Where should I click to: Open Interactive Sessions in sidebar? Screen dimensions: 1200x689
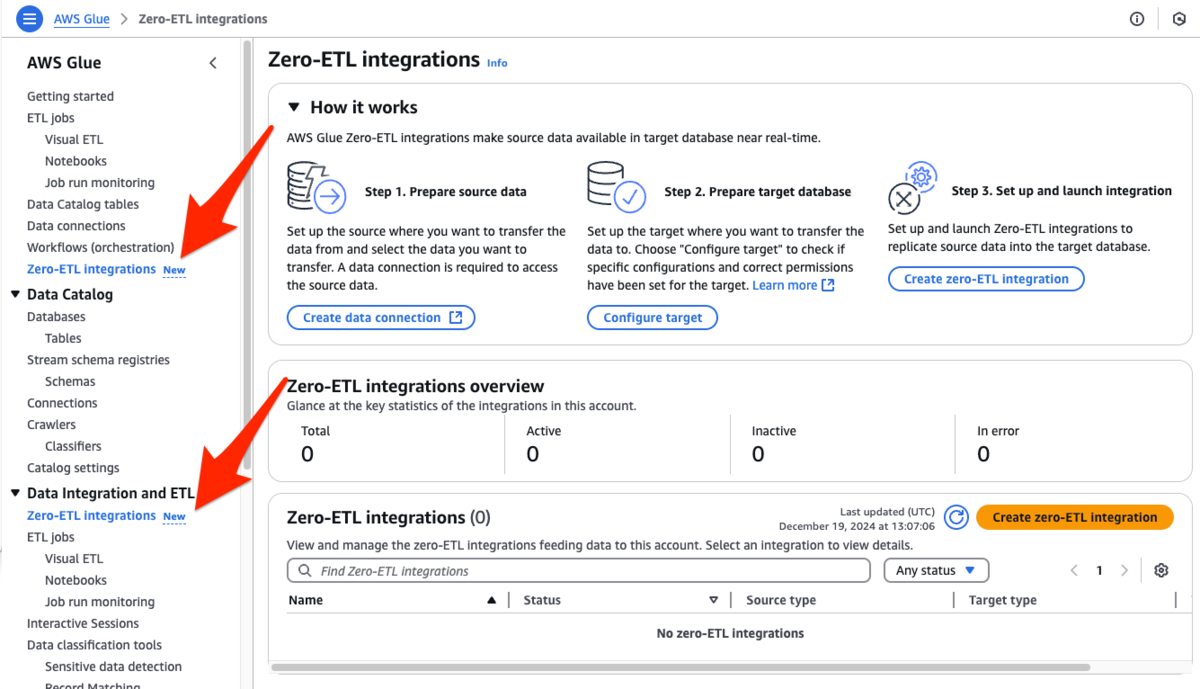pos(83,623)
